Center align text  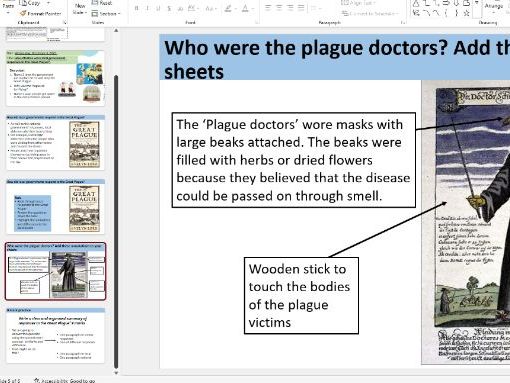[x=279, y=7]
